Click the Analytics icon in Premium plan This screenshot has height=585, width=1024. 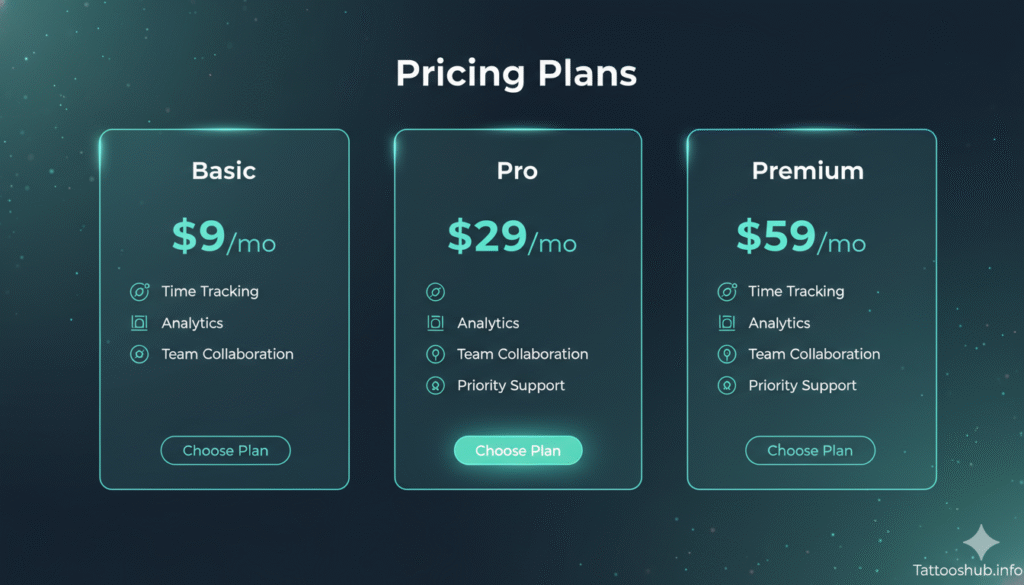pos(727,323)
